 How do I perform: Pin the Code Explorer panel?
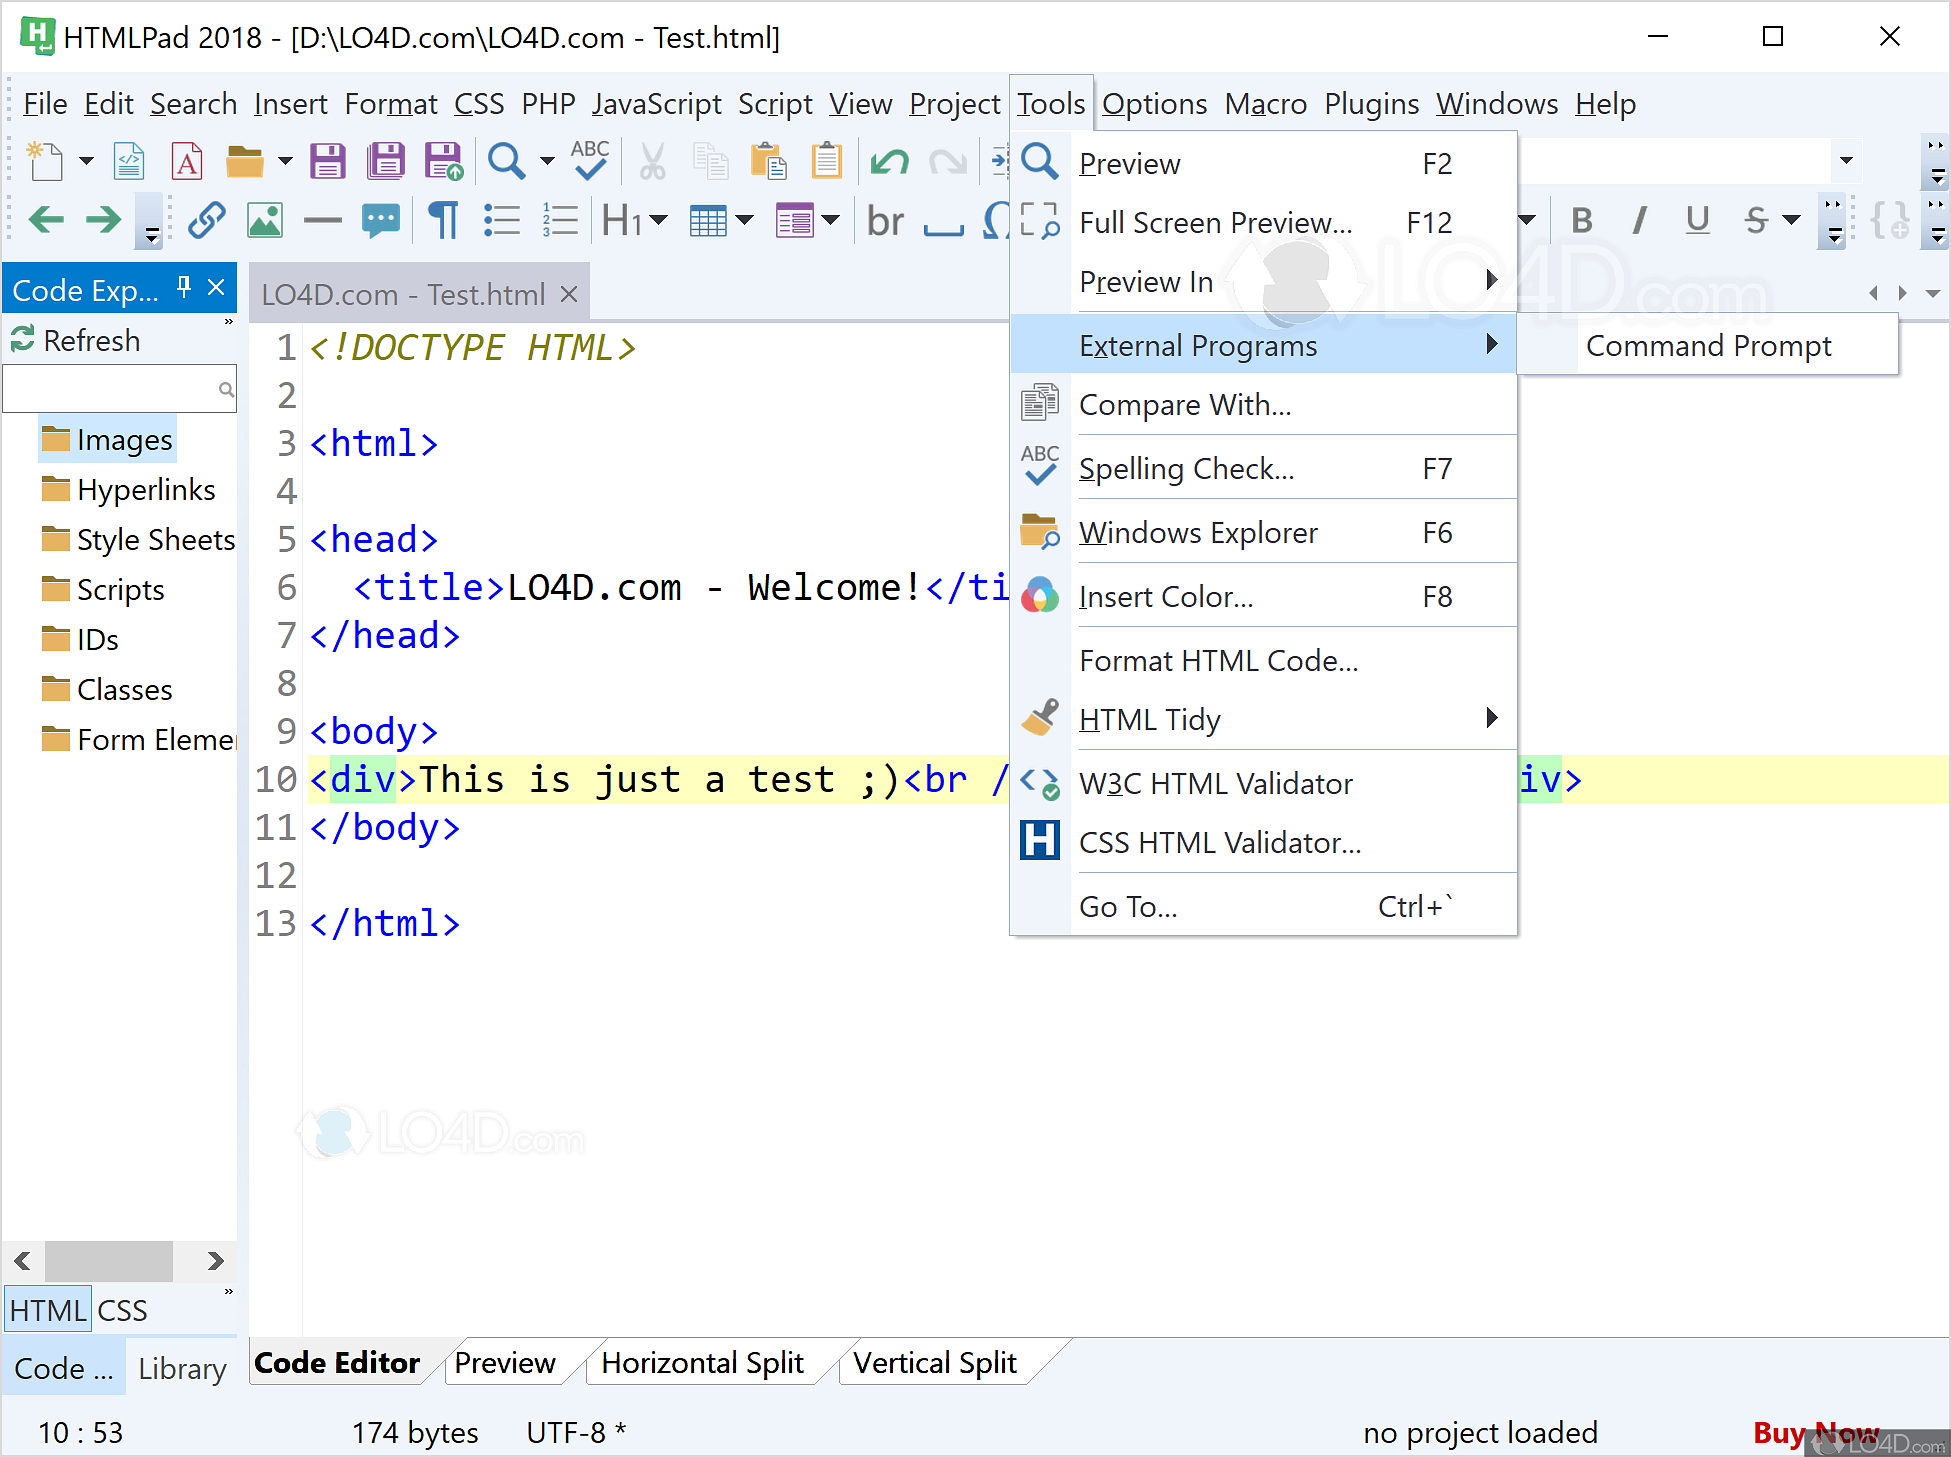pyautogui.click(x=184, y=289)
